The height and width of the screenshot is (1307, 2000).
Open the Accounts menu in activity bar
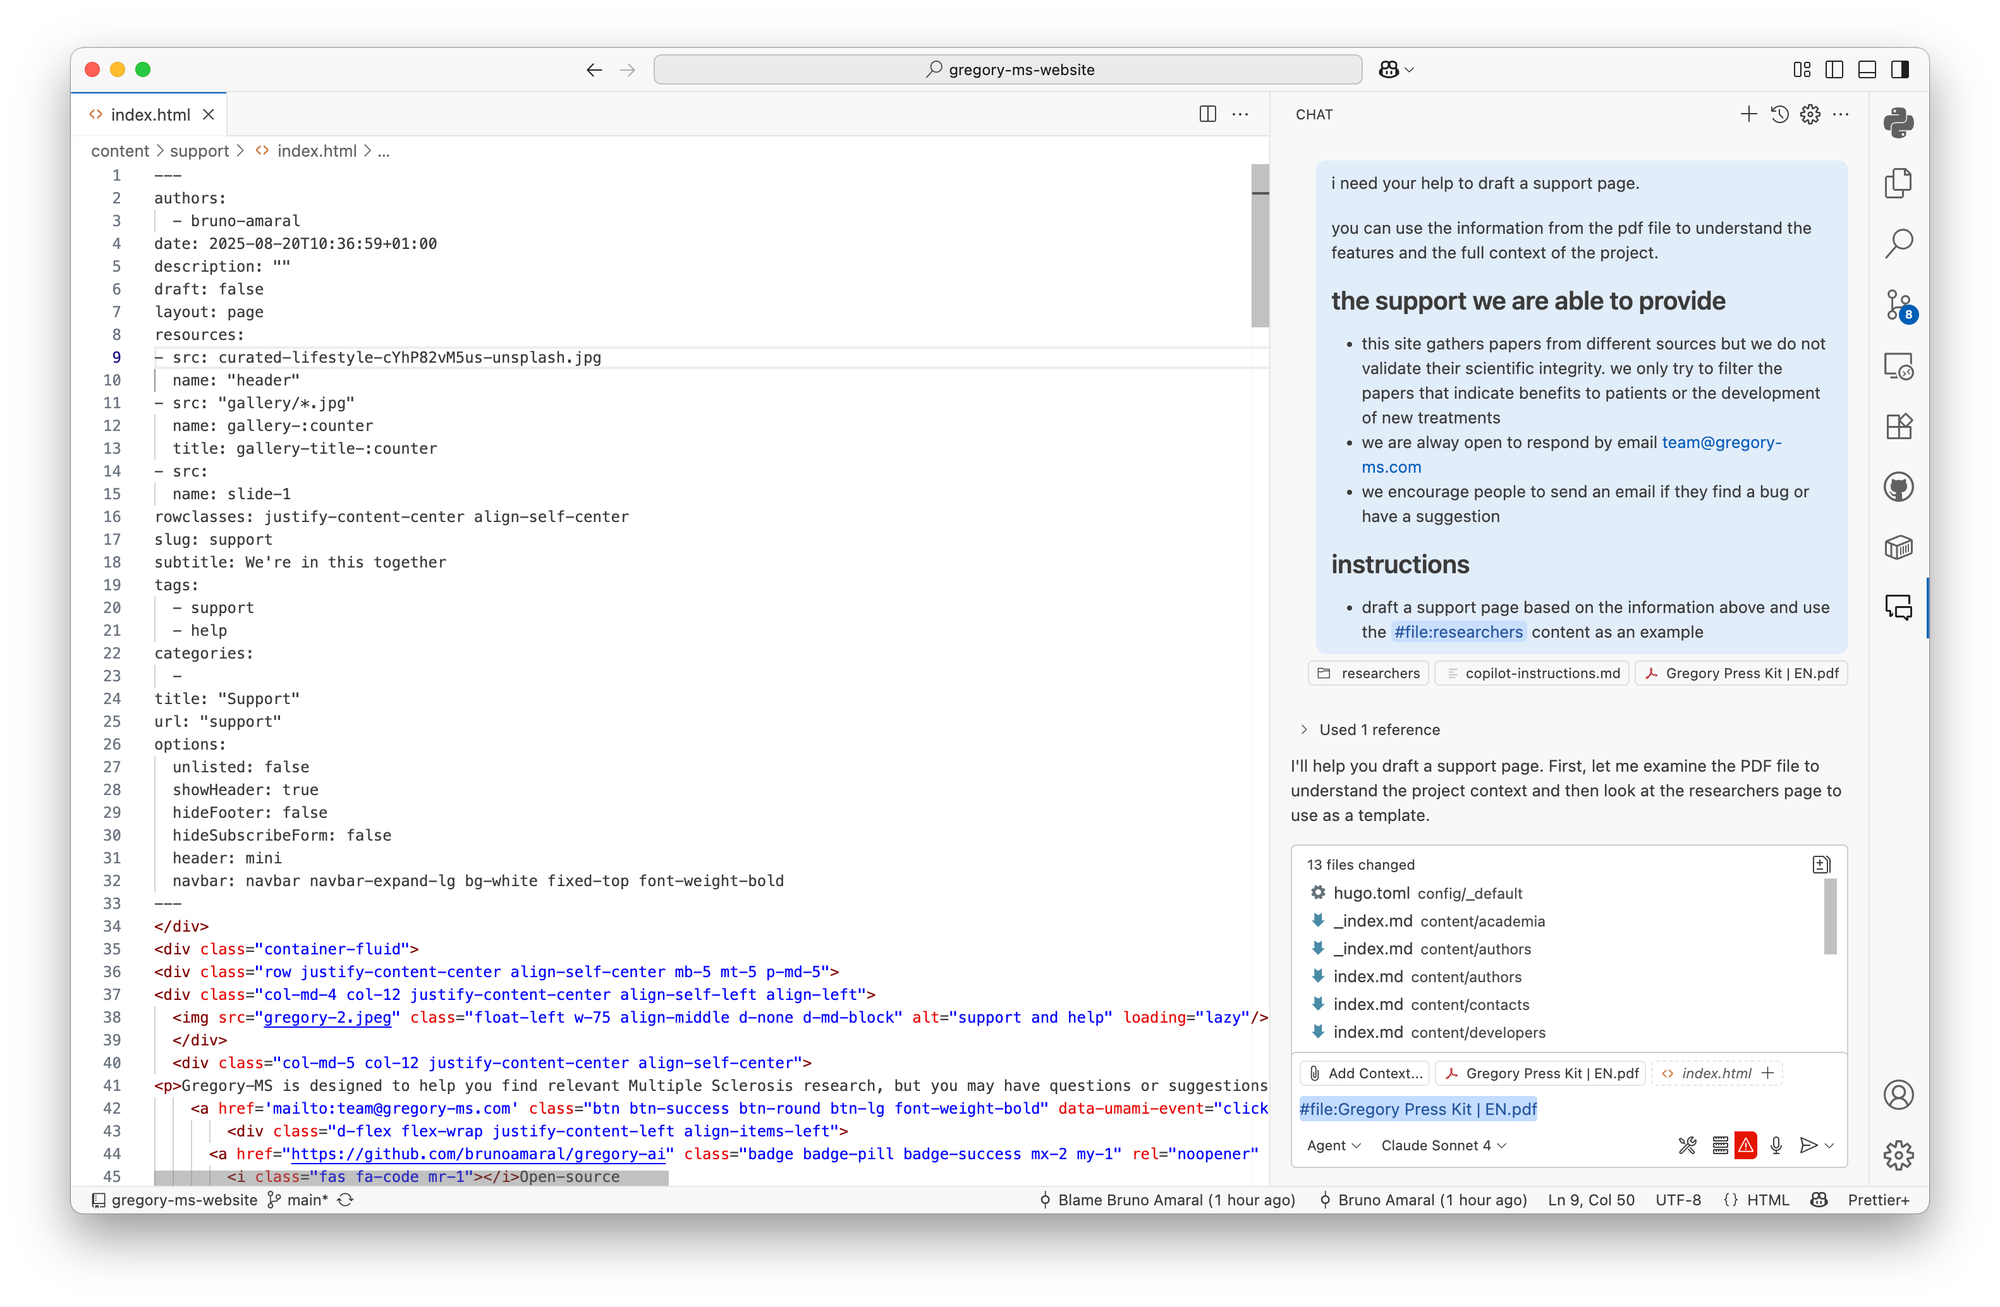click(x=1898, y=1095)
